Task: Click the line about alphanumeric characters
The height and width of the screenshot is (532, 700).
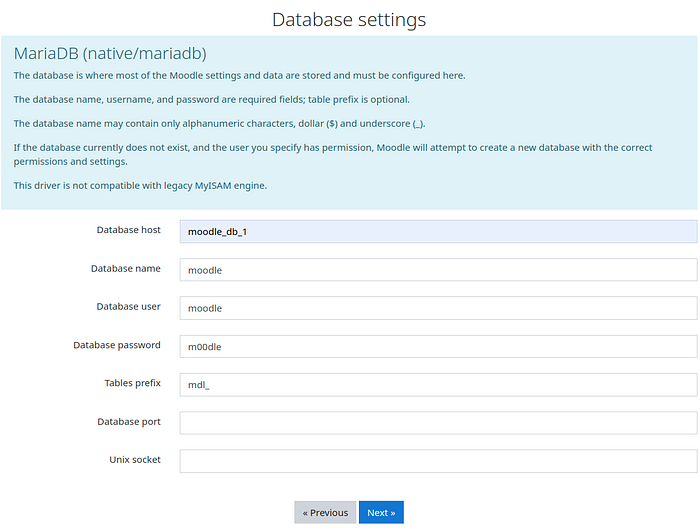Action: [219, 124]
